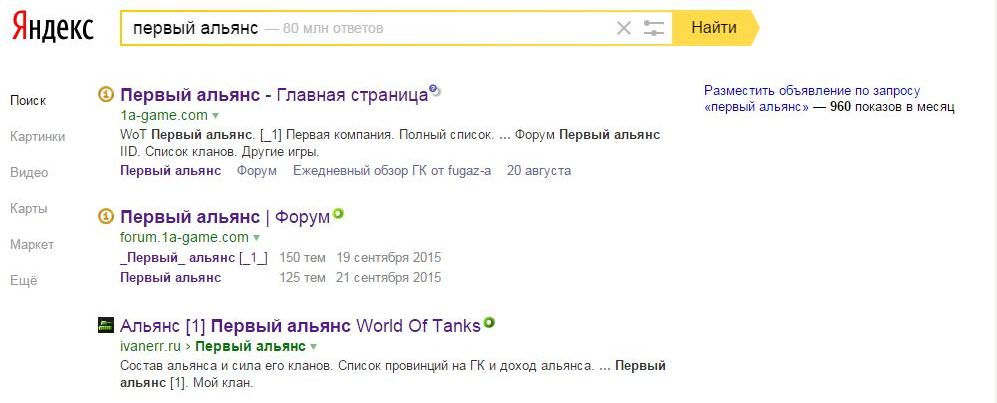Open Альянс [1] Первый альянс World Of Tanks result
Viewport: 997px width, 403px height.
coord(300,326)
